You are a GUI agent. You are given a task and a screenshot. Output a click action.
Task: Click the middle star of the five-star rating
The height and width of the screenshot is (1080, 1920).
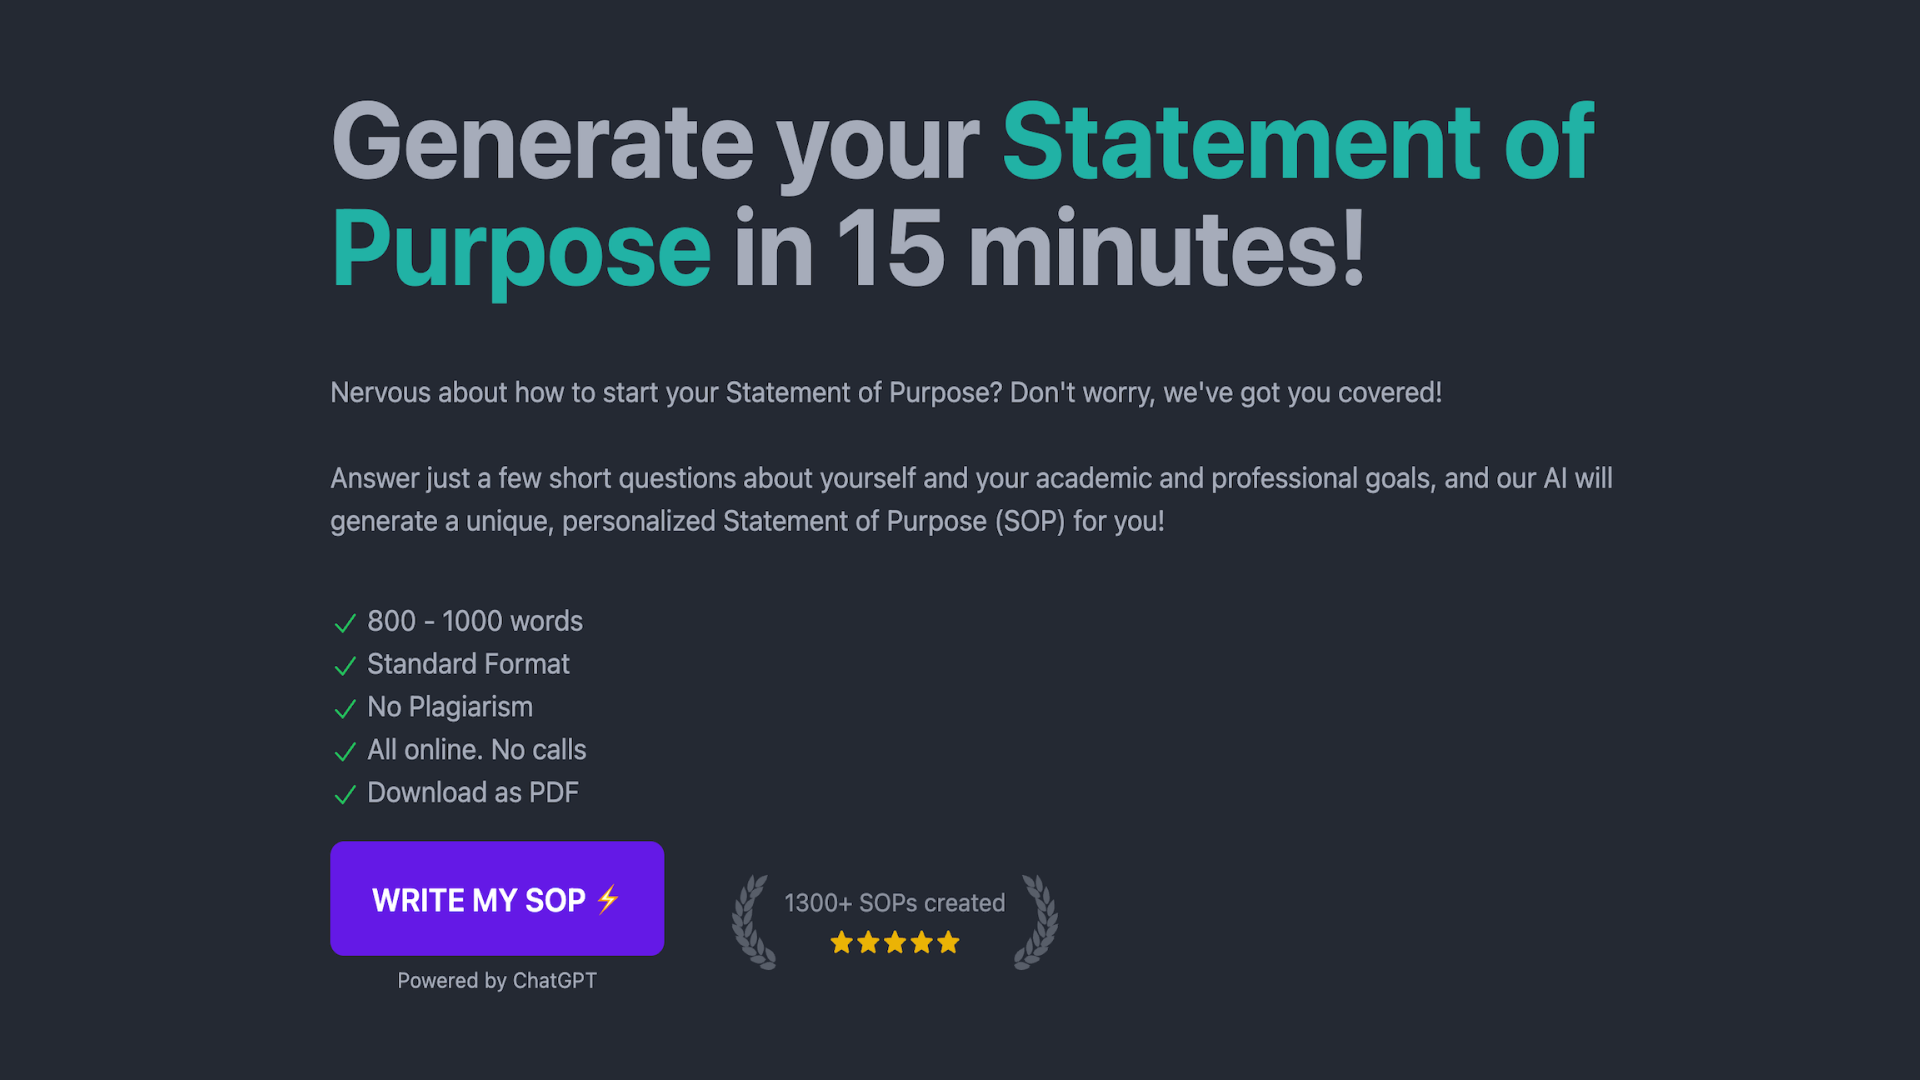pyautogui.click(x=894, y=942)
